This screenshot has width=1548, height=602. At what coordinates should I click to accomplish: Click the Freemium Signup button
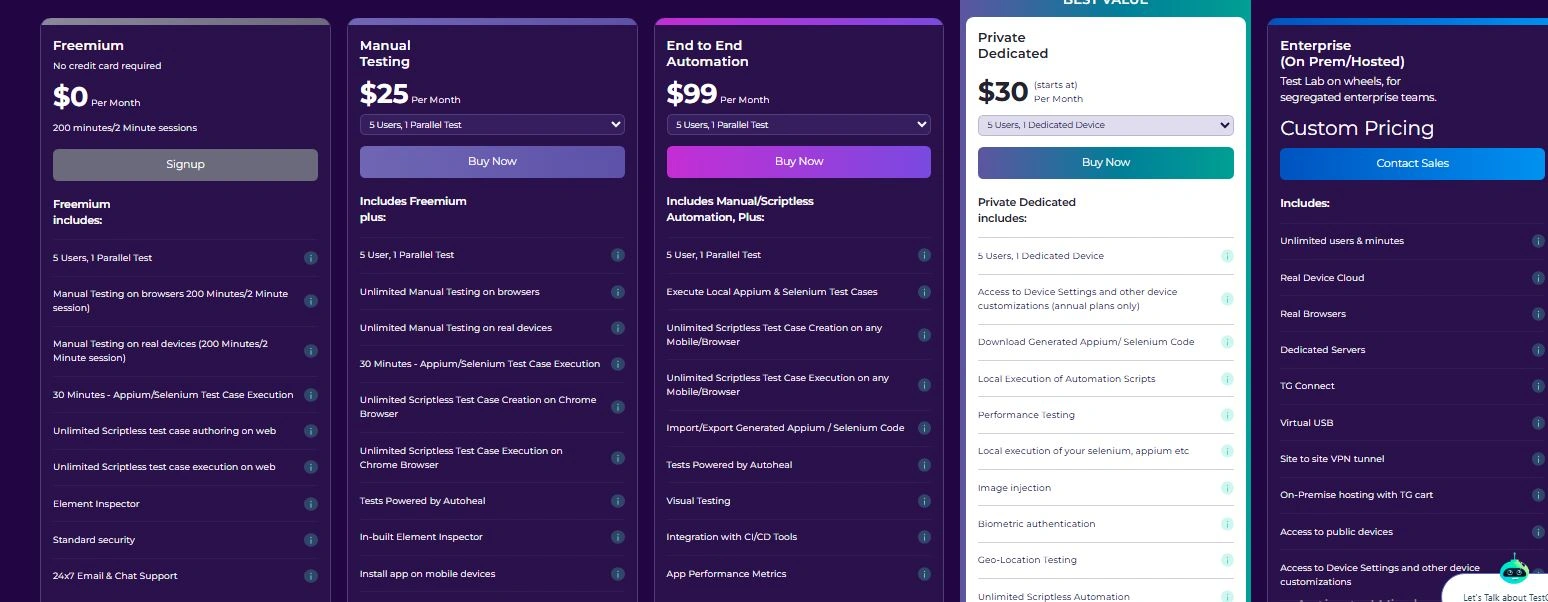185,164
